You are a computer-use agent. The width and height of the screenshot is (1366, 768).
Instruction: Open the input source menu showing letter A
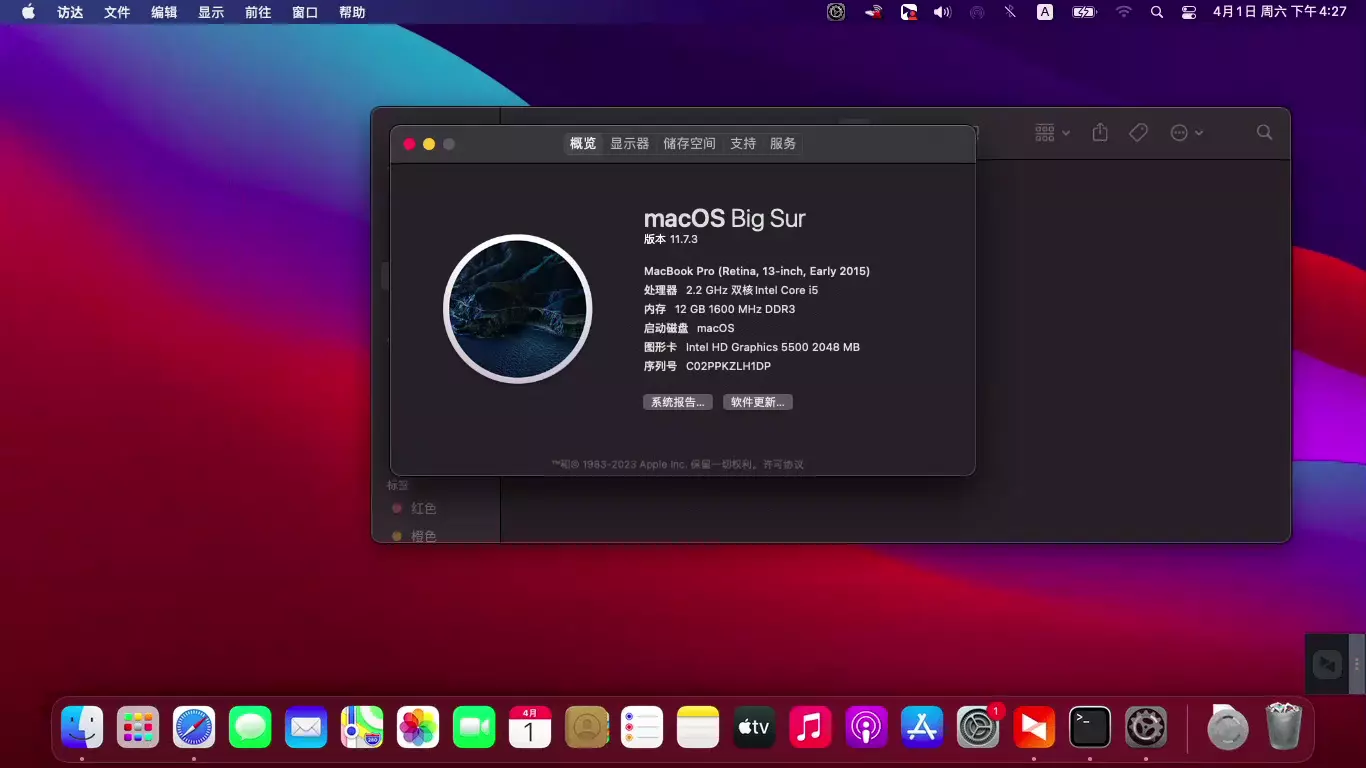point(1044,12)
